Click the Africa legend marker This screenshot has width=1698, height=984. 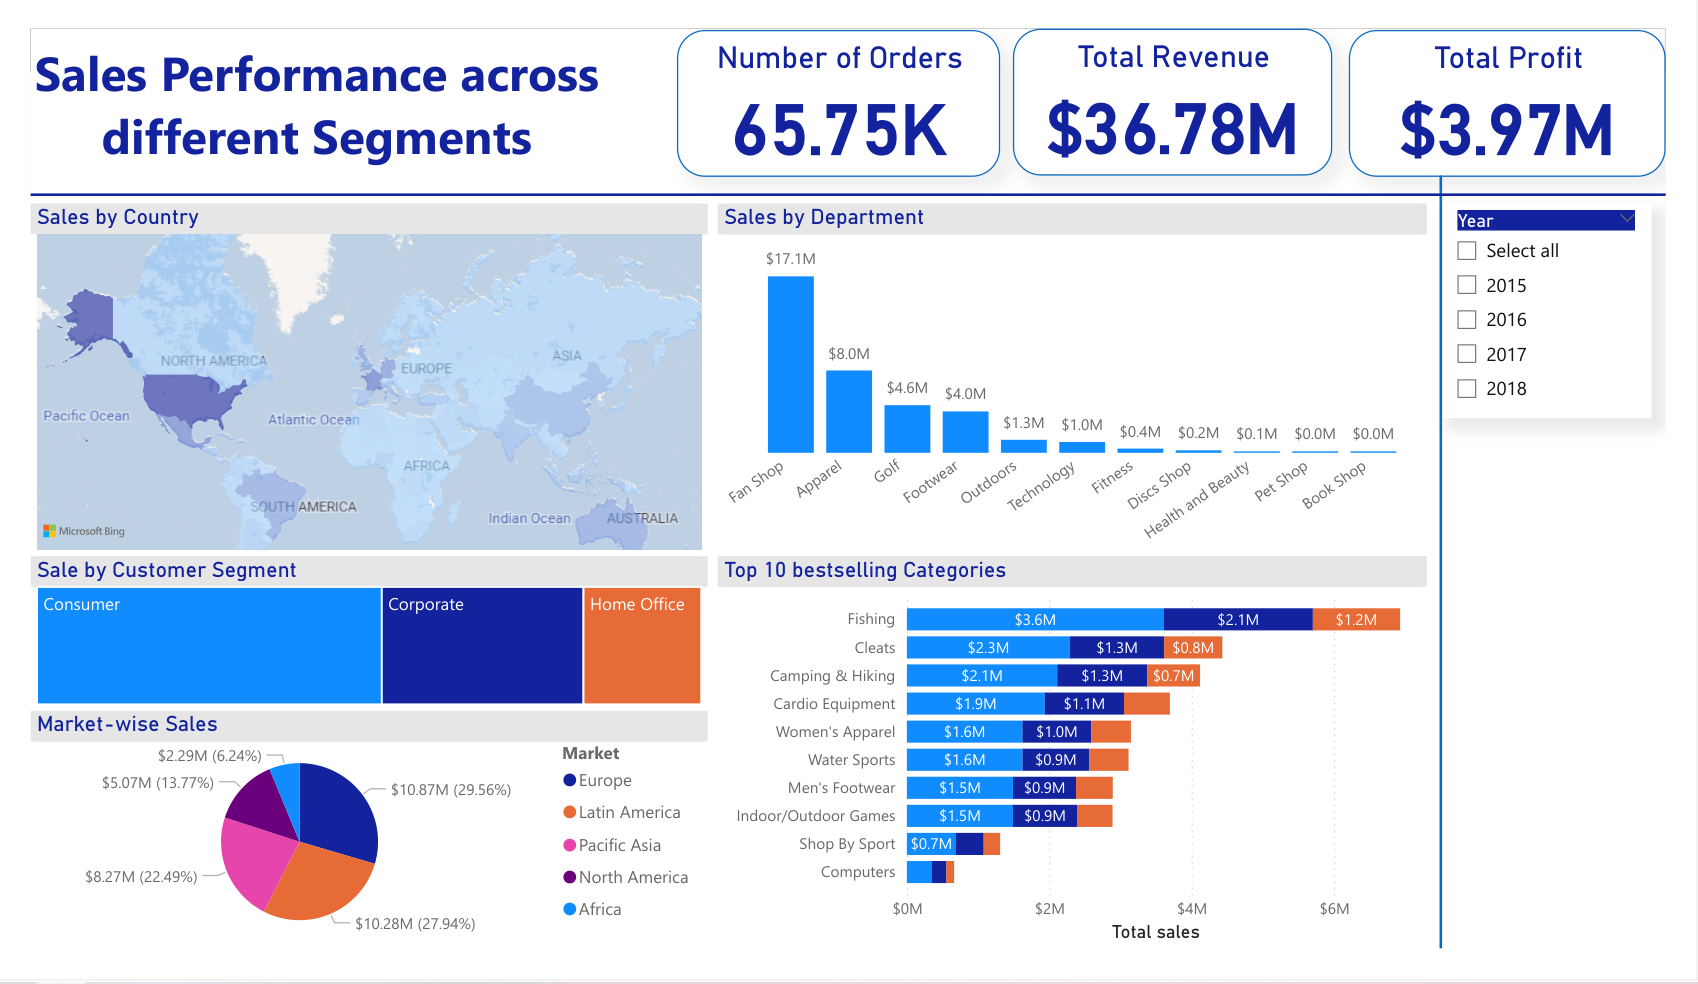[570, 909]
